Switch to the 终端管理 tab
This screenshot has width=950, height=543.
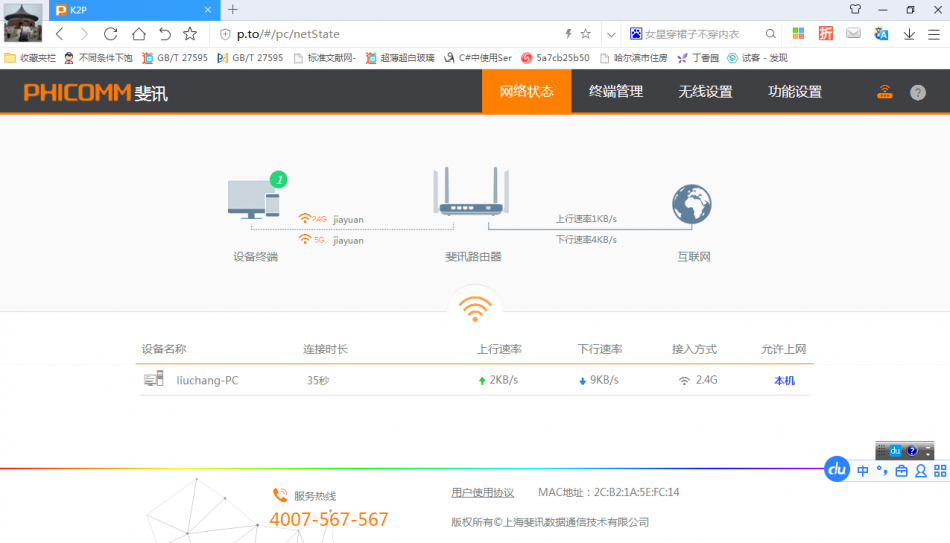point(616,92)
